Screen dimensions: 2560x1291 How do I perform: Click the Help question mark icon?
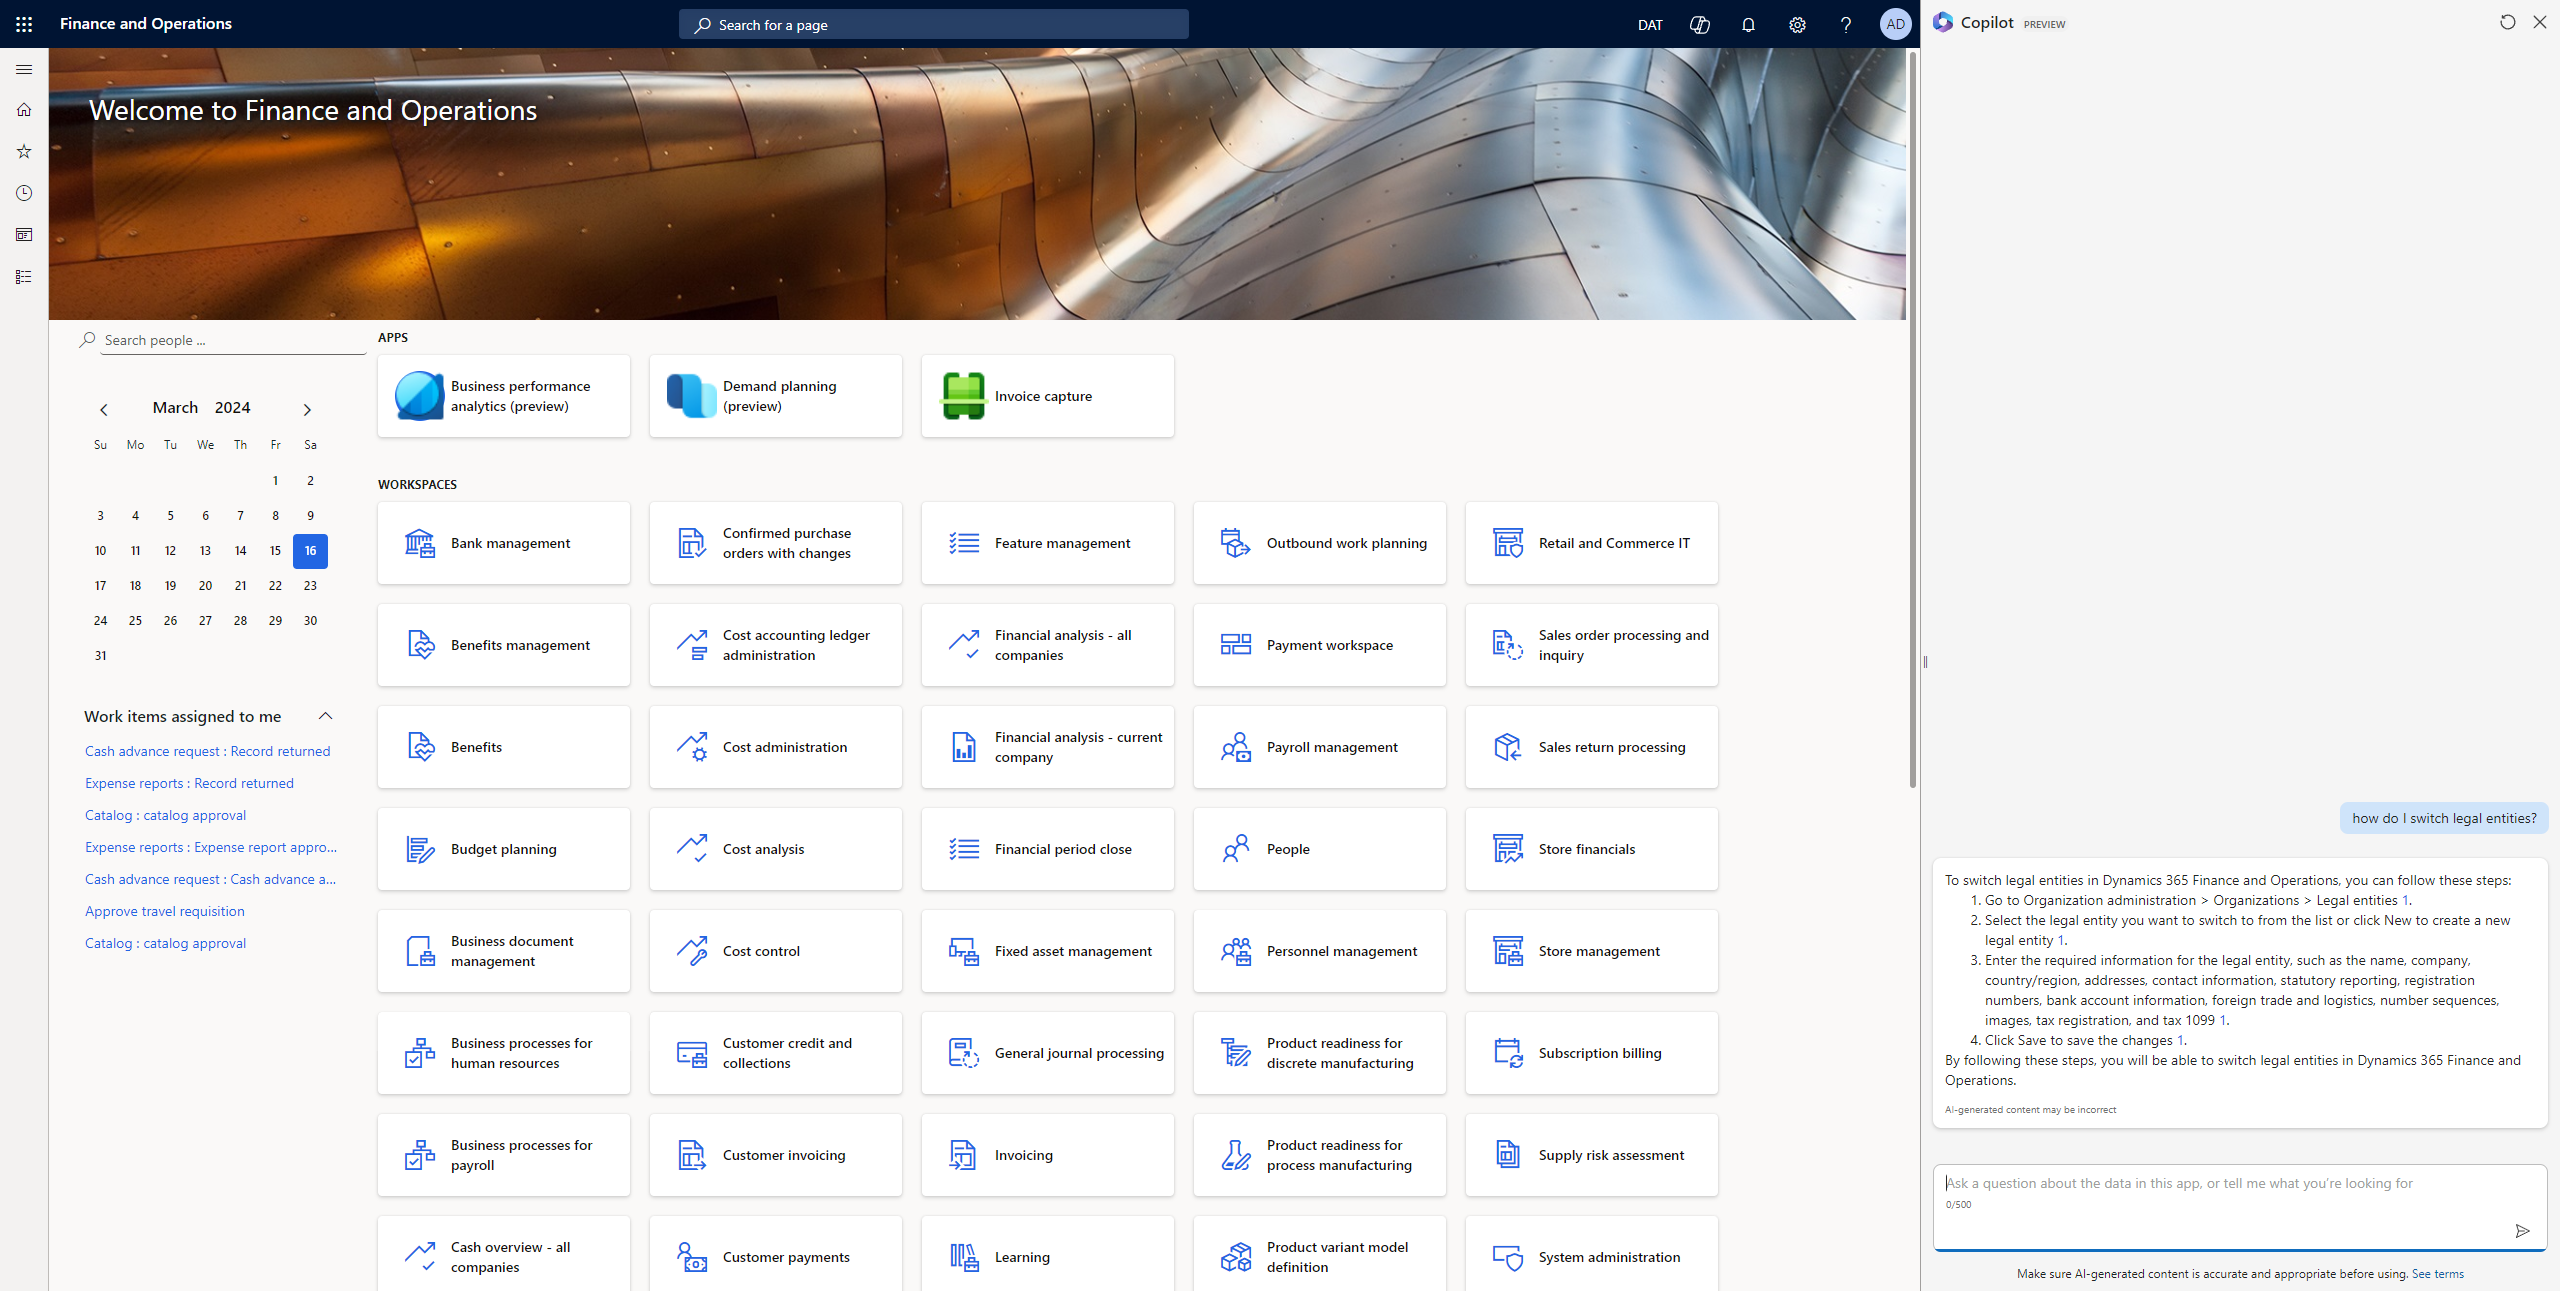coord(1846,24)
